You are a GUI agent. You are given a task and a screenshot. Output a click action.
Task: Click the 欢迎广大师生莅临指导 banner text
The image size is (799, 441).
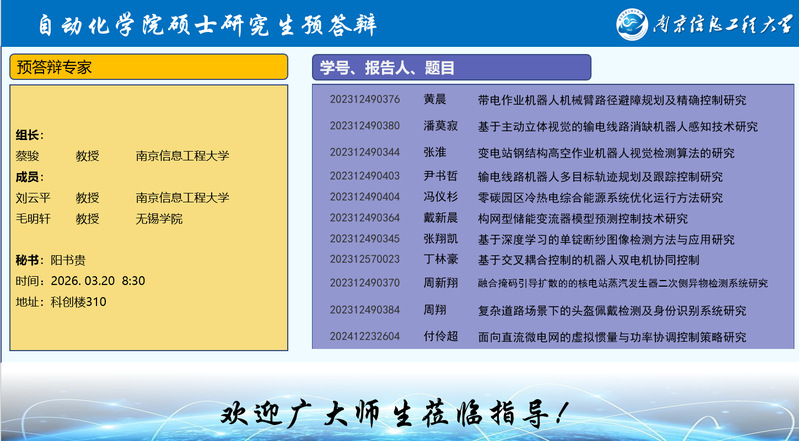(398, 413)
